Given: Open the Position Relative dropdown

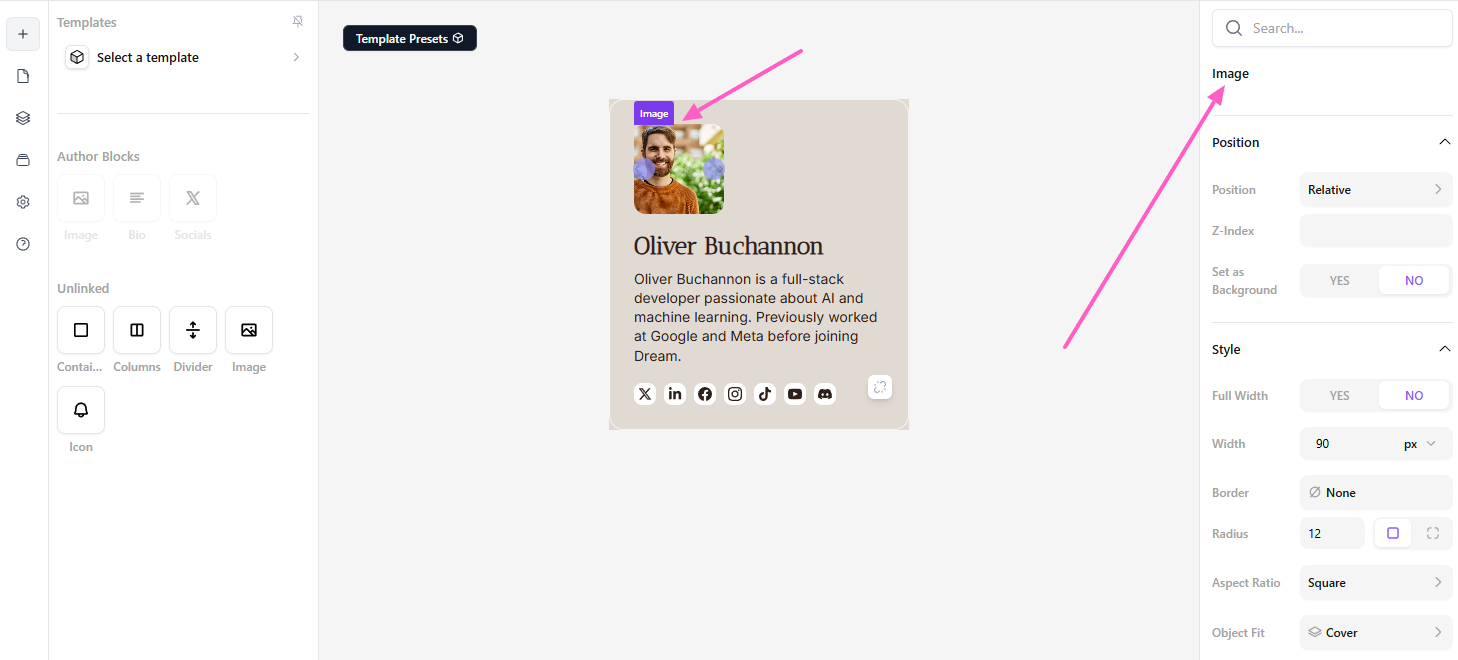Looking at the screenshot, I should coord(1375,190).
